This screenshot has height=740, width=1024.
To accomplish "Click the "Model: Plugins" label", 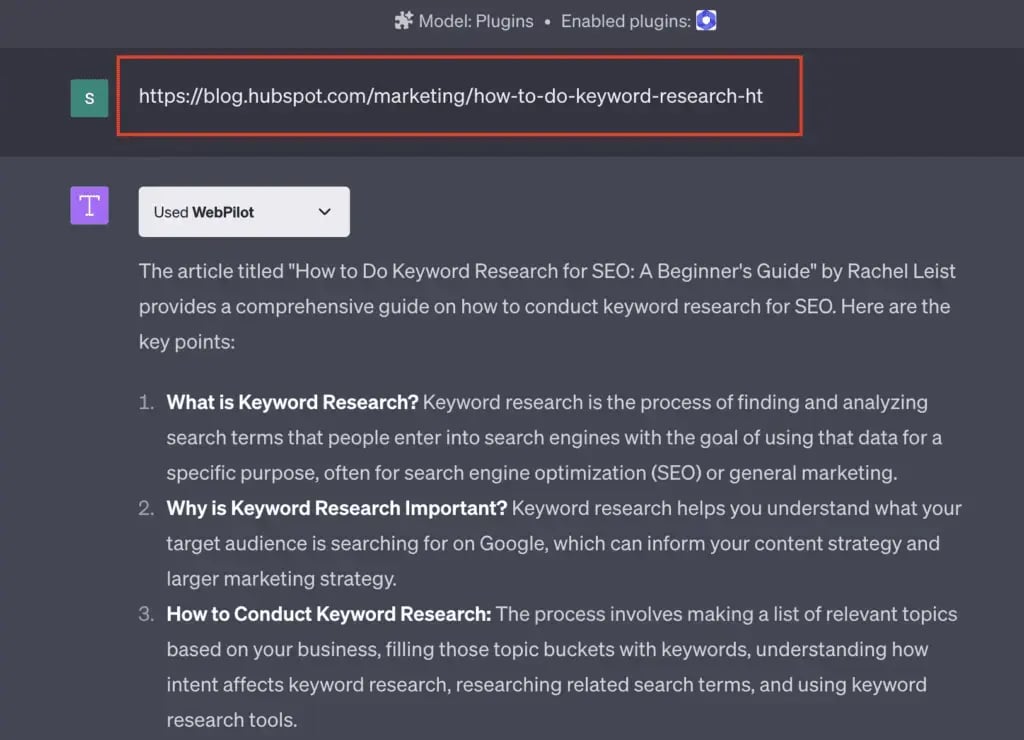I will tap(476, 21).
